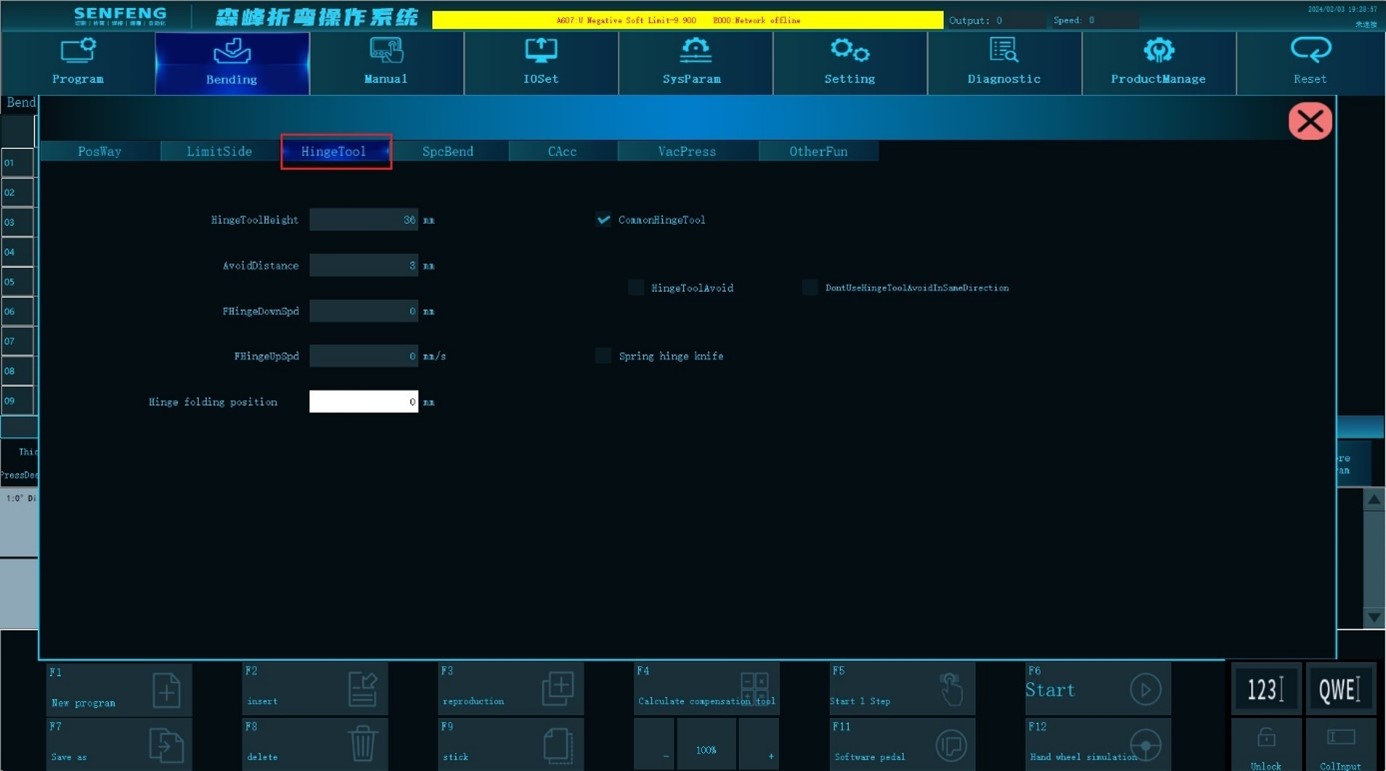The width and height of the screenshot is (1386, 771).
Task: Open the Diagnostic module
Action: point(1004,63)
